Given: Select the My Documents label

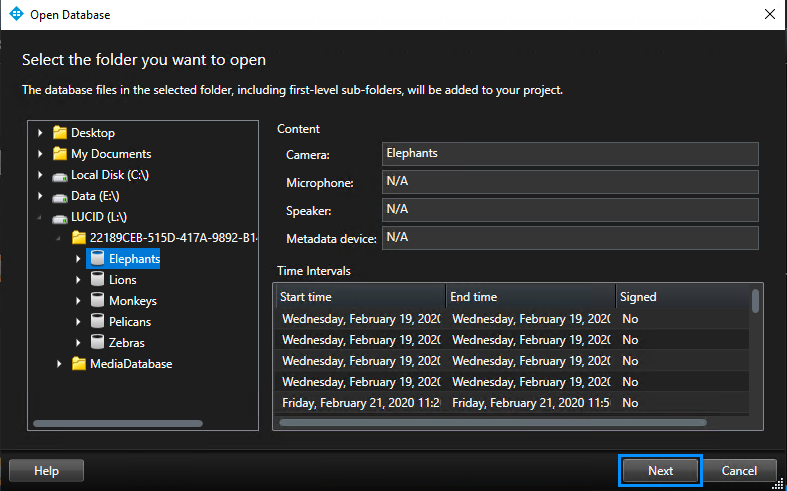Looking at the screenshot, I should click(111, 154).
